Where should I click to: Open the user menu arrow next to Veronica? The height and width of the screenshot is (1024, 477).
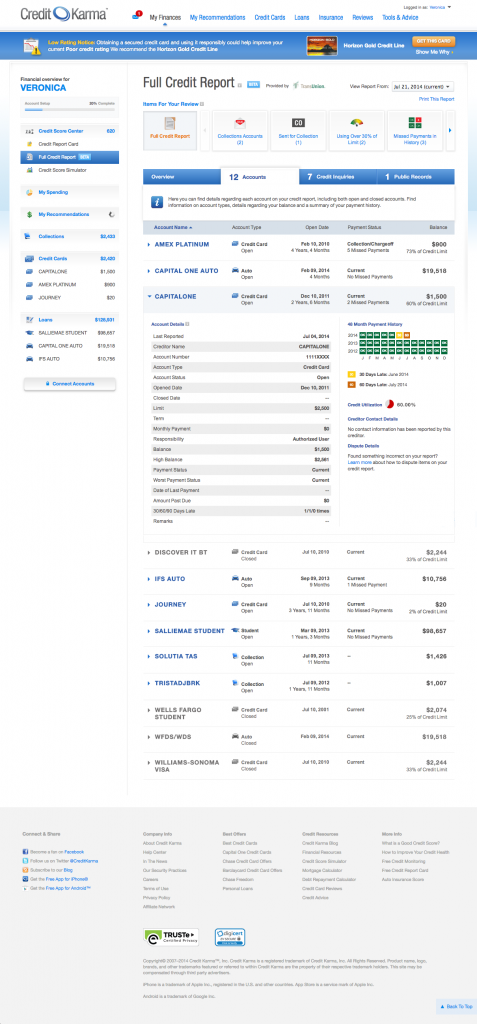tap(450, 7)
